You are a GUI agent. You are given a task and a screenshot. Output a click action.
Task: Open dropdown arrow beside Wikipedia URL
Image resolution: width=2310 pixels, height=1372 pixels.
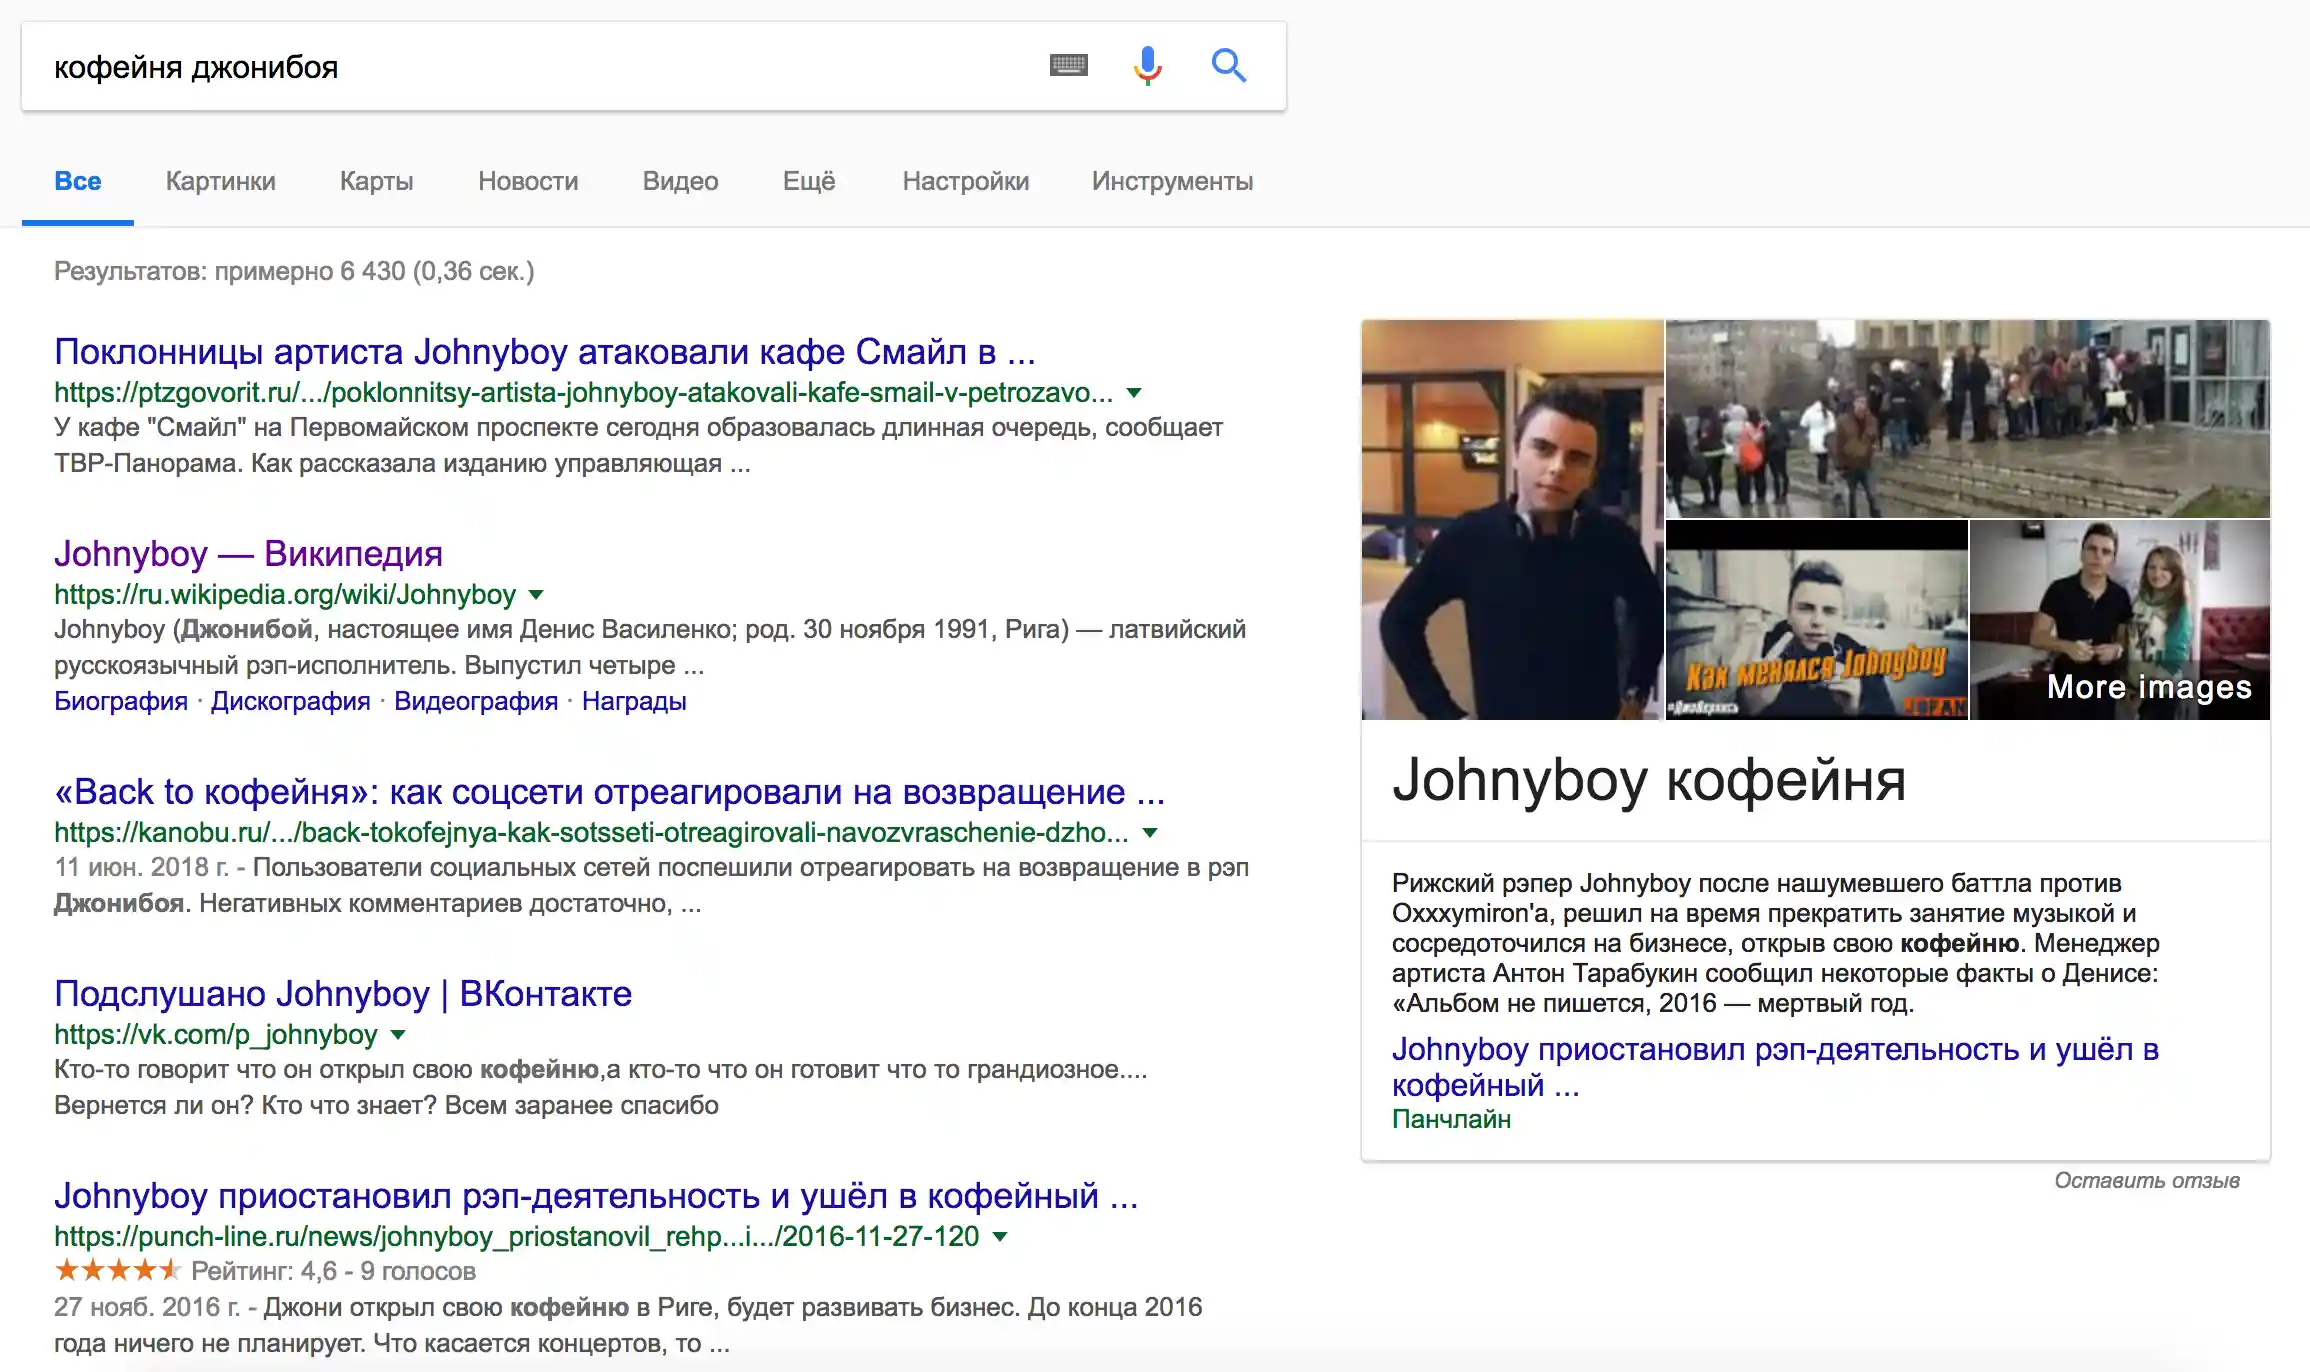click(536, 595)
